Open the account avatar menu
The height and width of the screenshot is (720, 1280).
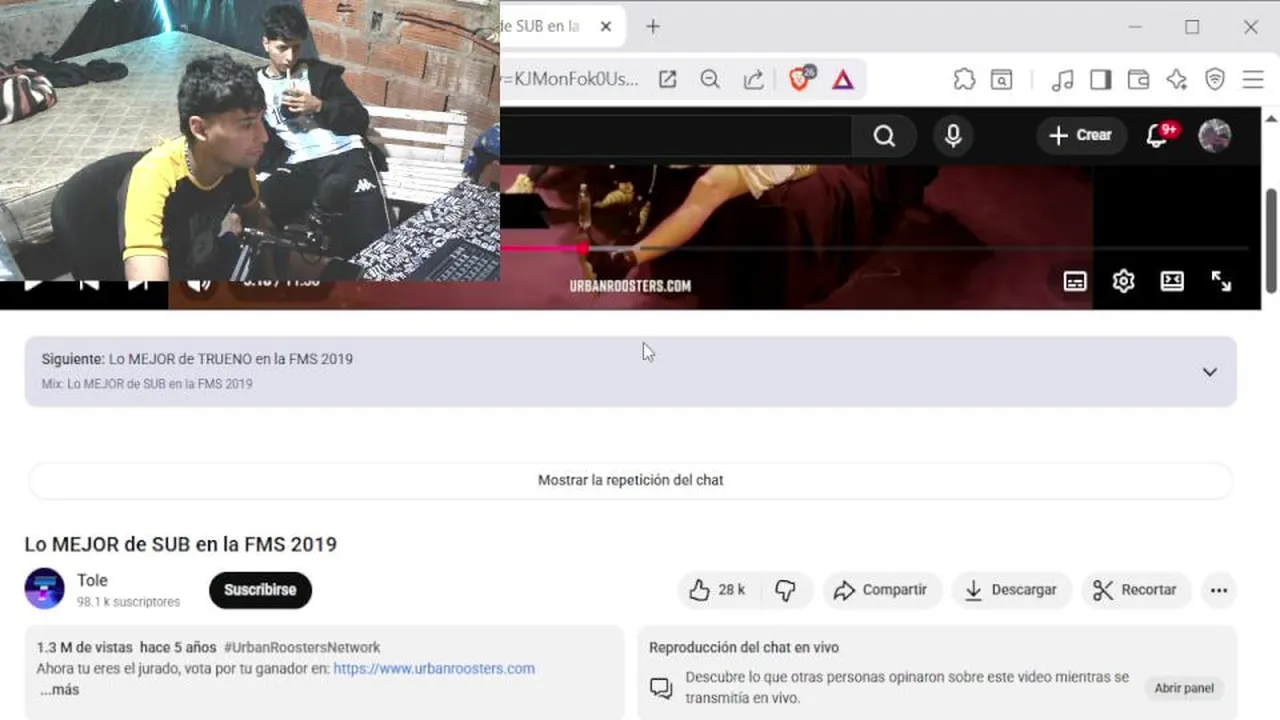point(1214,135)
